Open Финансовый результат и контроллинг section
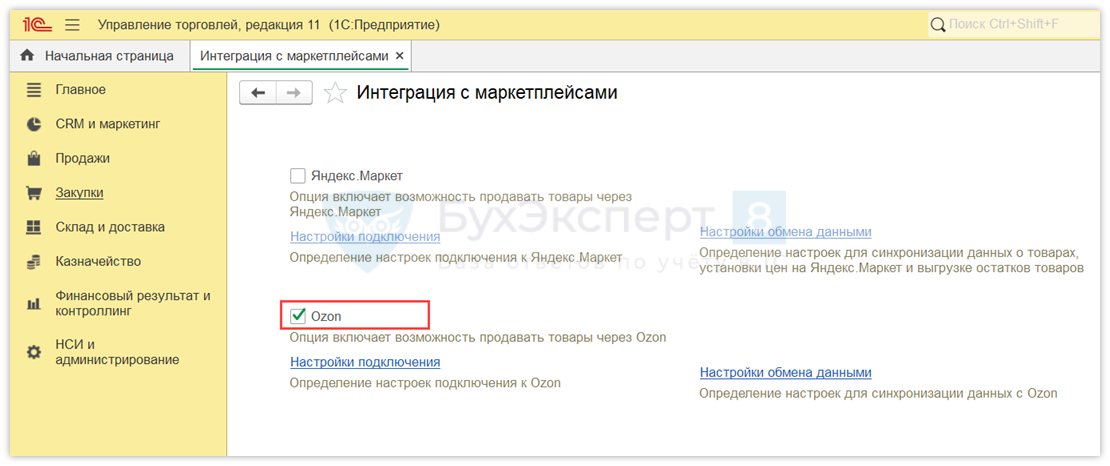This screenshot has width=1110, height=466. 133,303
